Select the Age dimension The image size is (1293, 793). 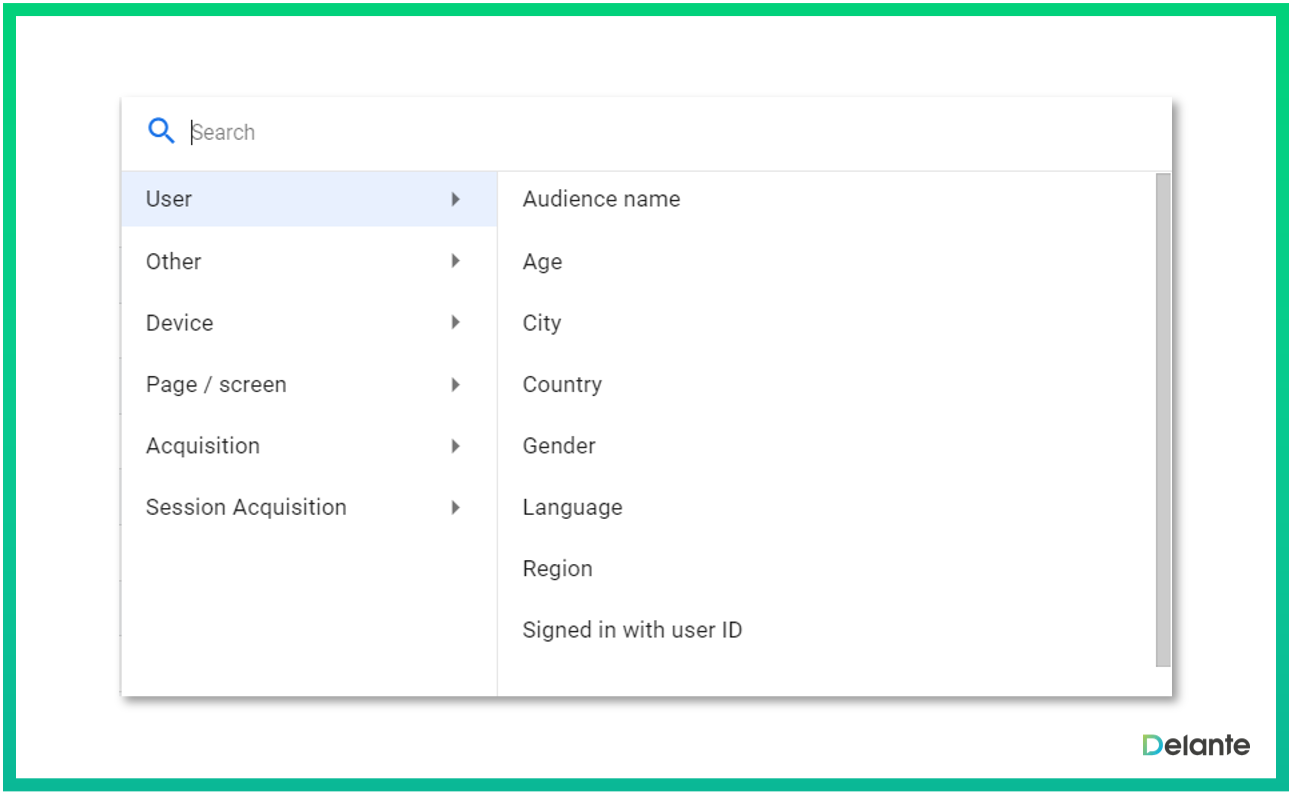(x=542, y=262)
